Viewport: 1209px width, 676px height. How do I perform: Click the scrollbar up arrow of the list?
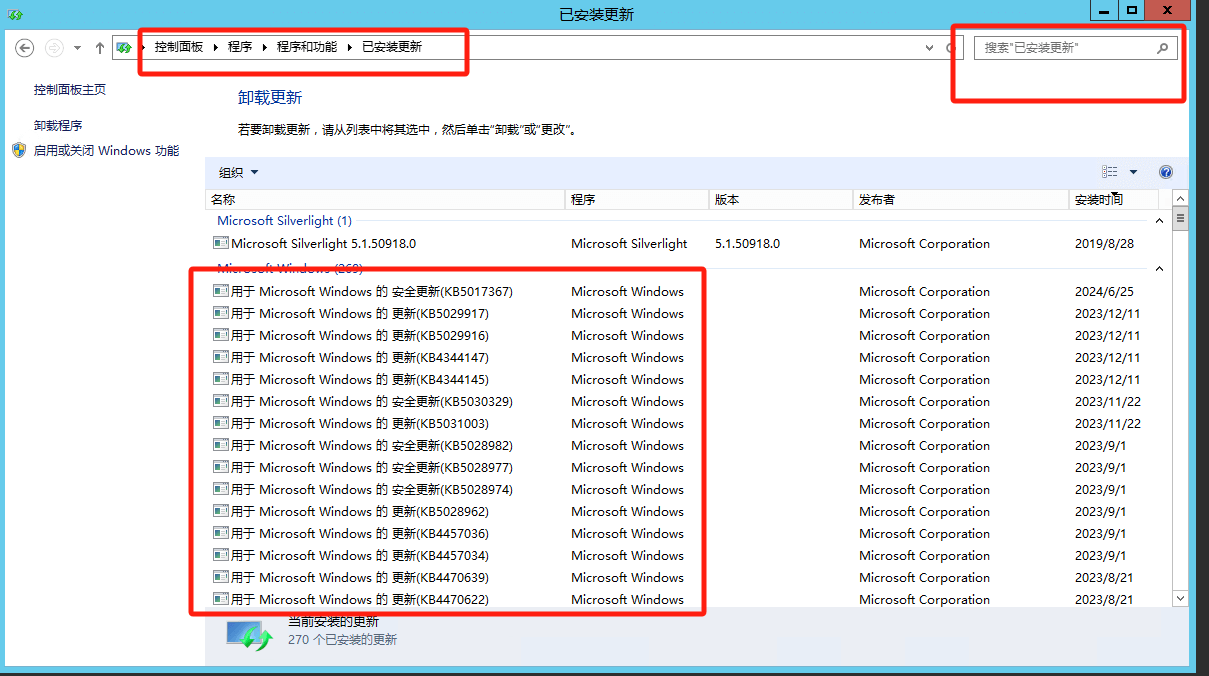coord(1180,199)
